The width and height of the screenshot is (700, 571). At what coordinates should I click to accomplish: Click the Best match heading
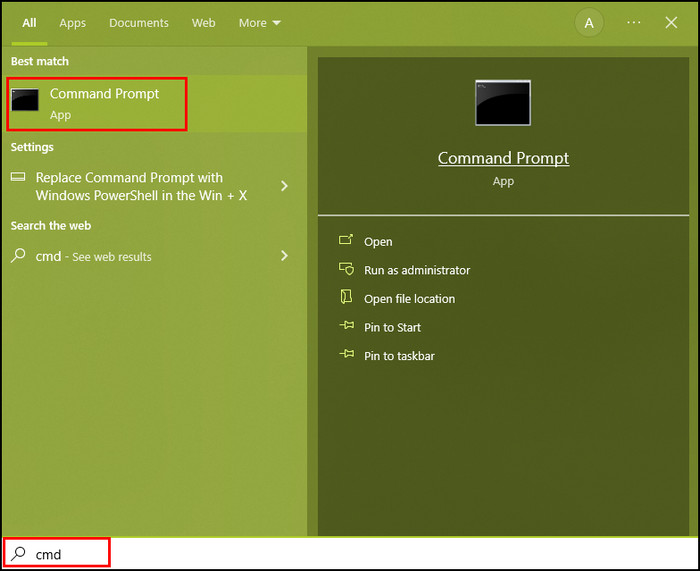40,61
